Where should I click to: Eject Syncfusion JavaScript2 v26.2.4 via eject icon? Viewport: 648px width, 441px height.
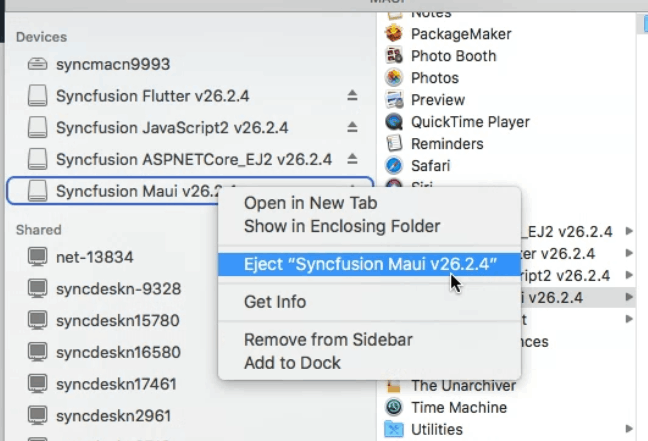[x=352, y=127]
